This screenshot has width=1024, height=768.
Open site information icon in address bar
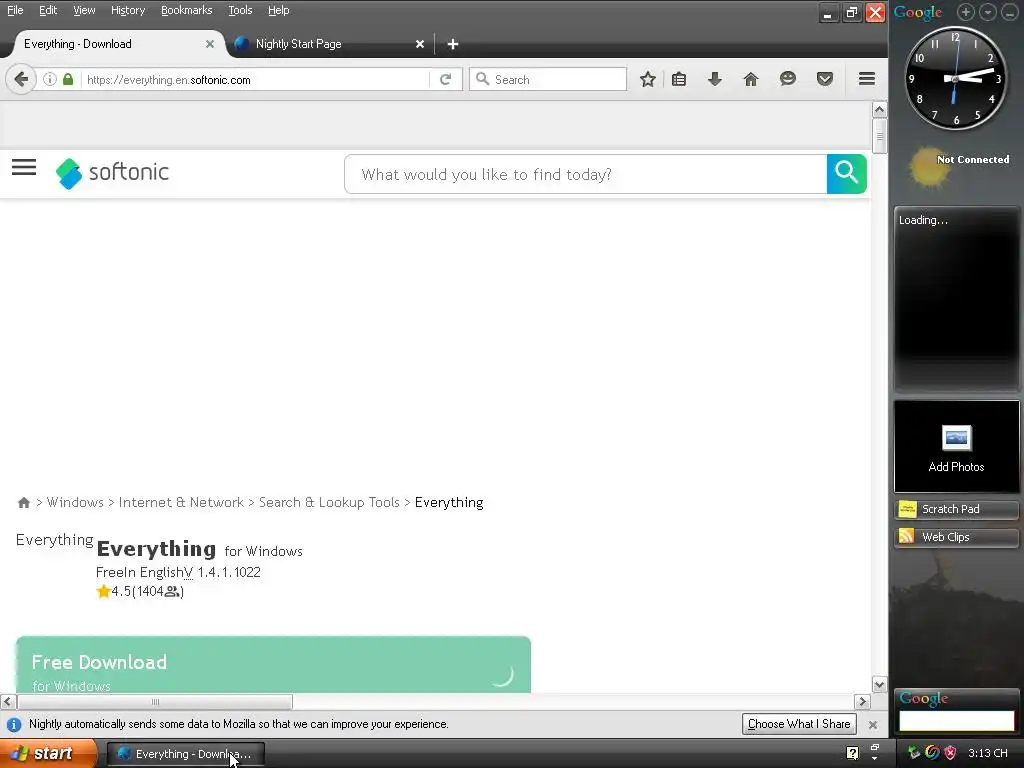[50, 80]
